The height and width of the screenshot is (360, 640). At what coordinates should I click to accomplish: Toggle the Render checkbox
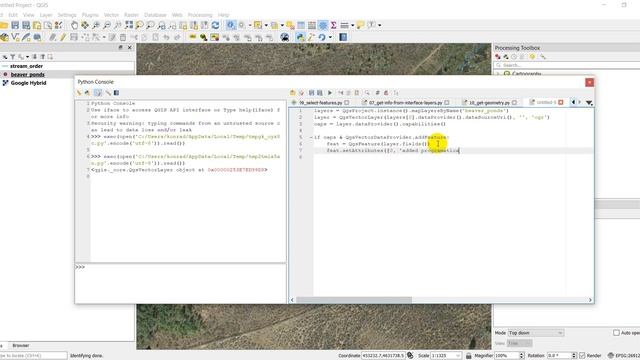tap(582, 356)
